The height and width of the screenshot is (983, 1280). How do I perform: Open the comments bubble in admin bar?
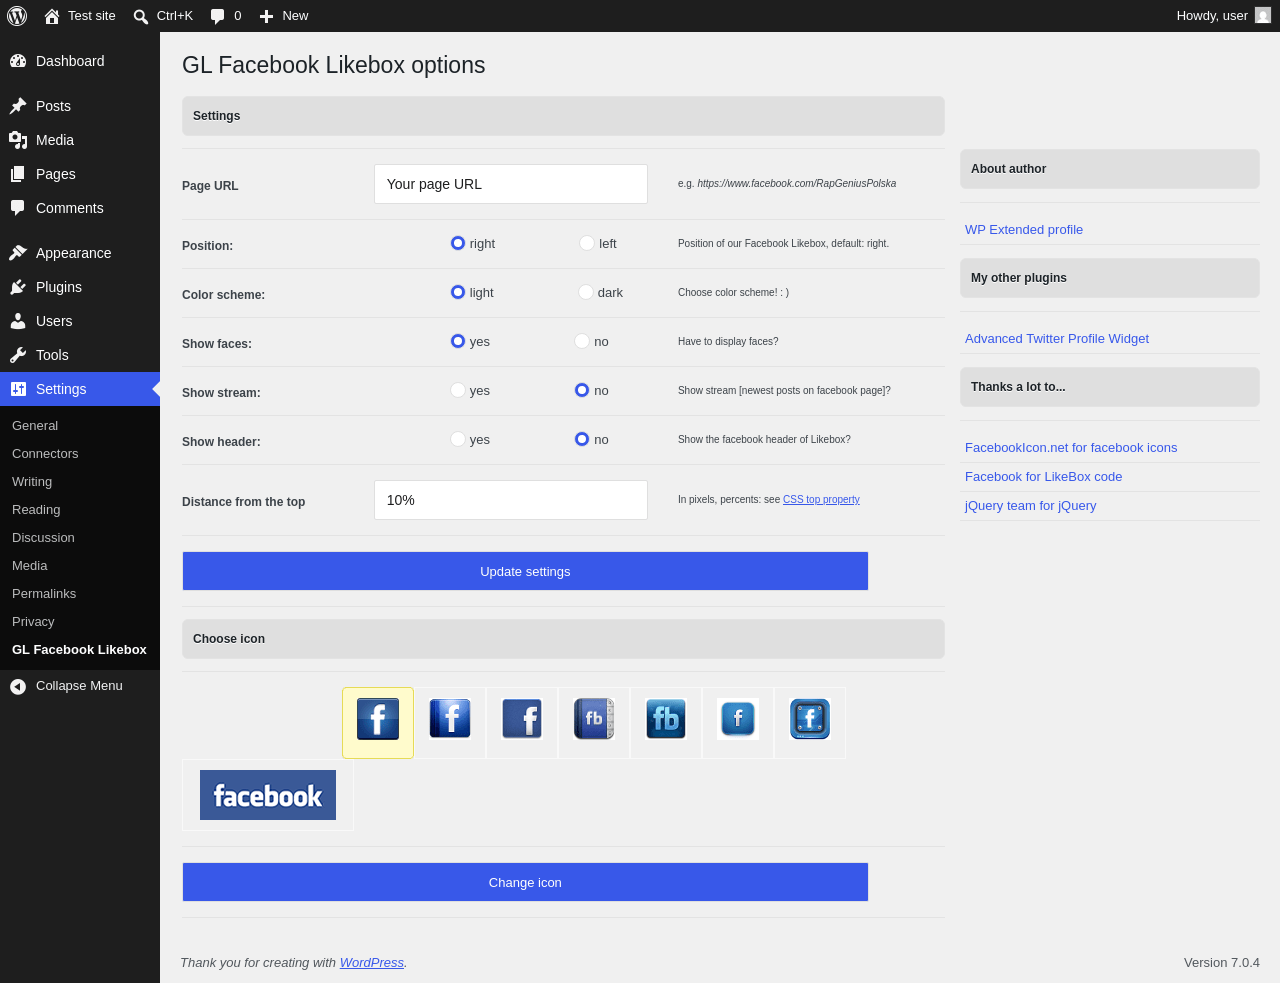[218, 16]
